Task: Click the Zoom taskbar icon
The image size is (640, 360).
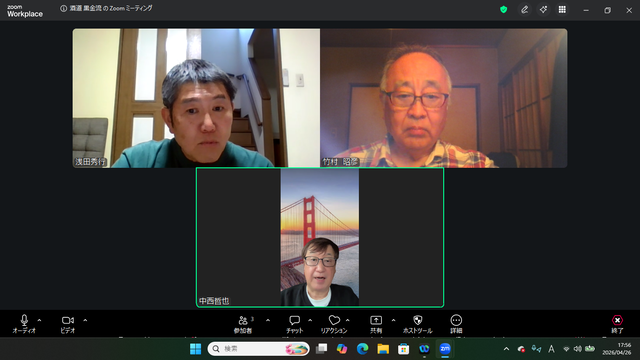Action: click(x=445, y=349)
